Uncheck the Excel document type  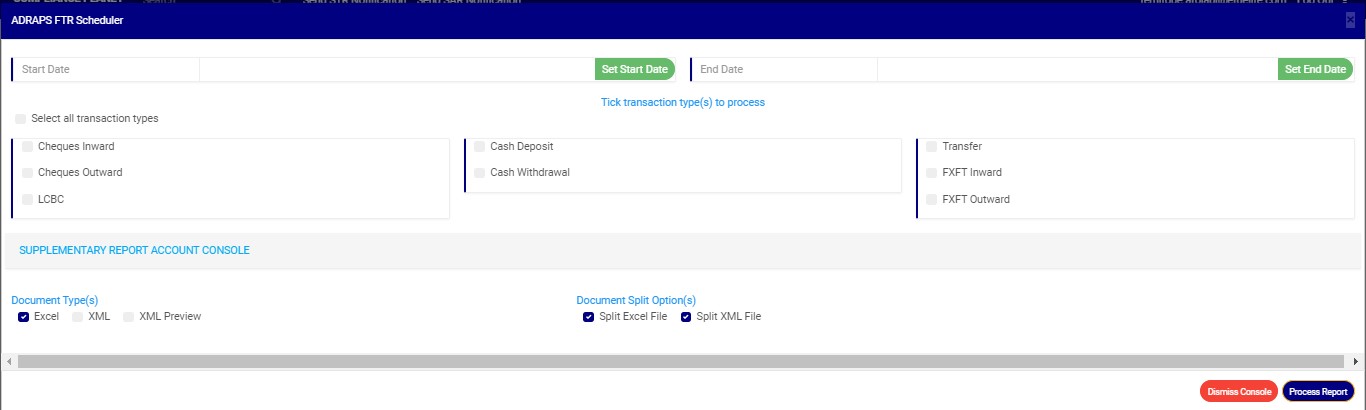23,317
